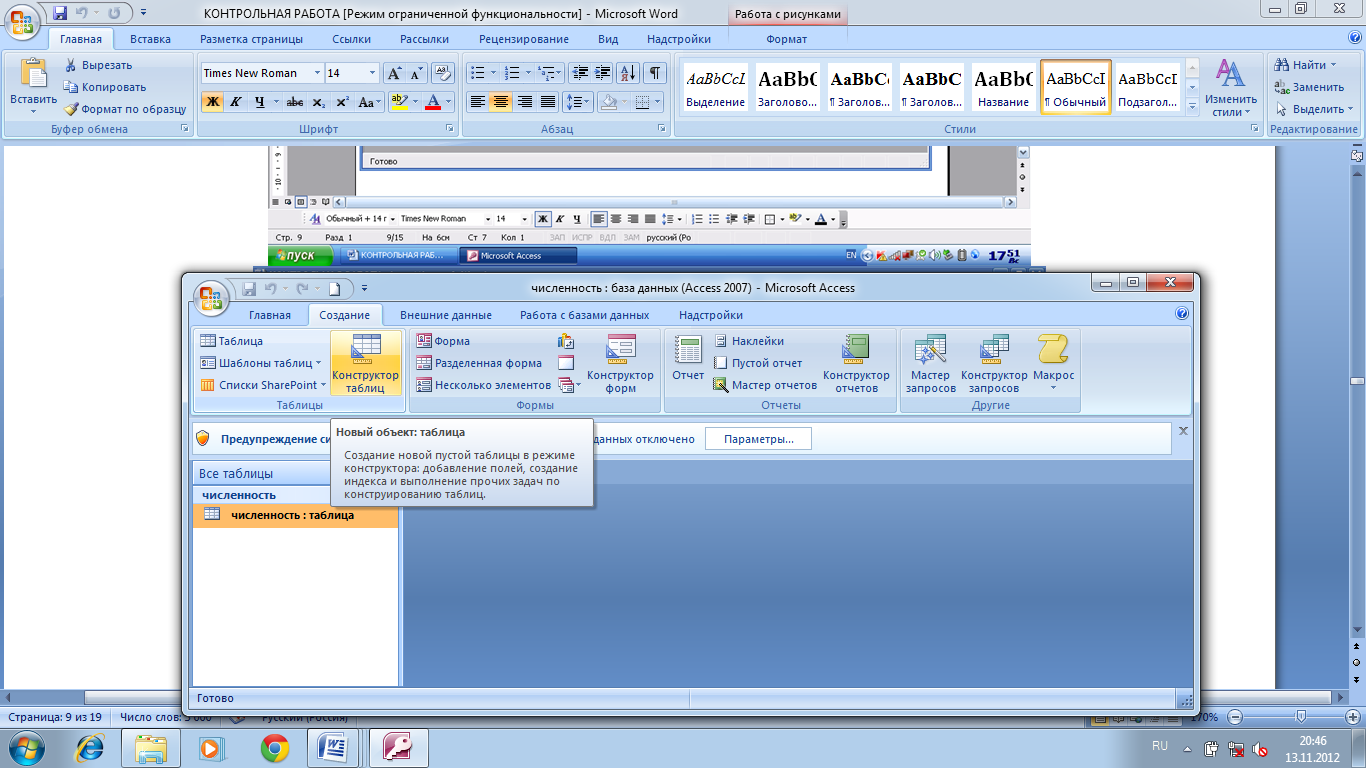The image size is (1366, 768).
Task: Click the shading paint bucket icon
Action: (x=608, y=102)
